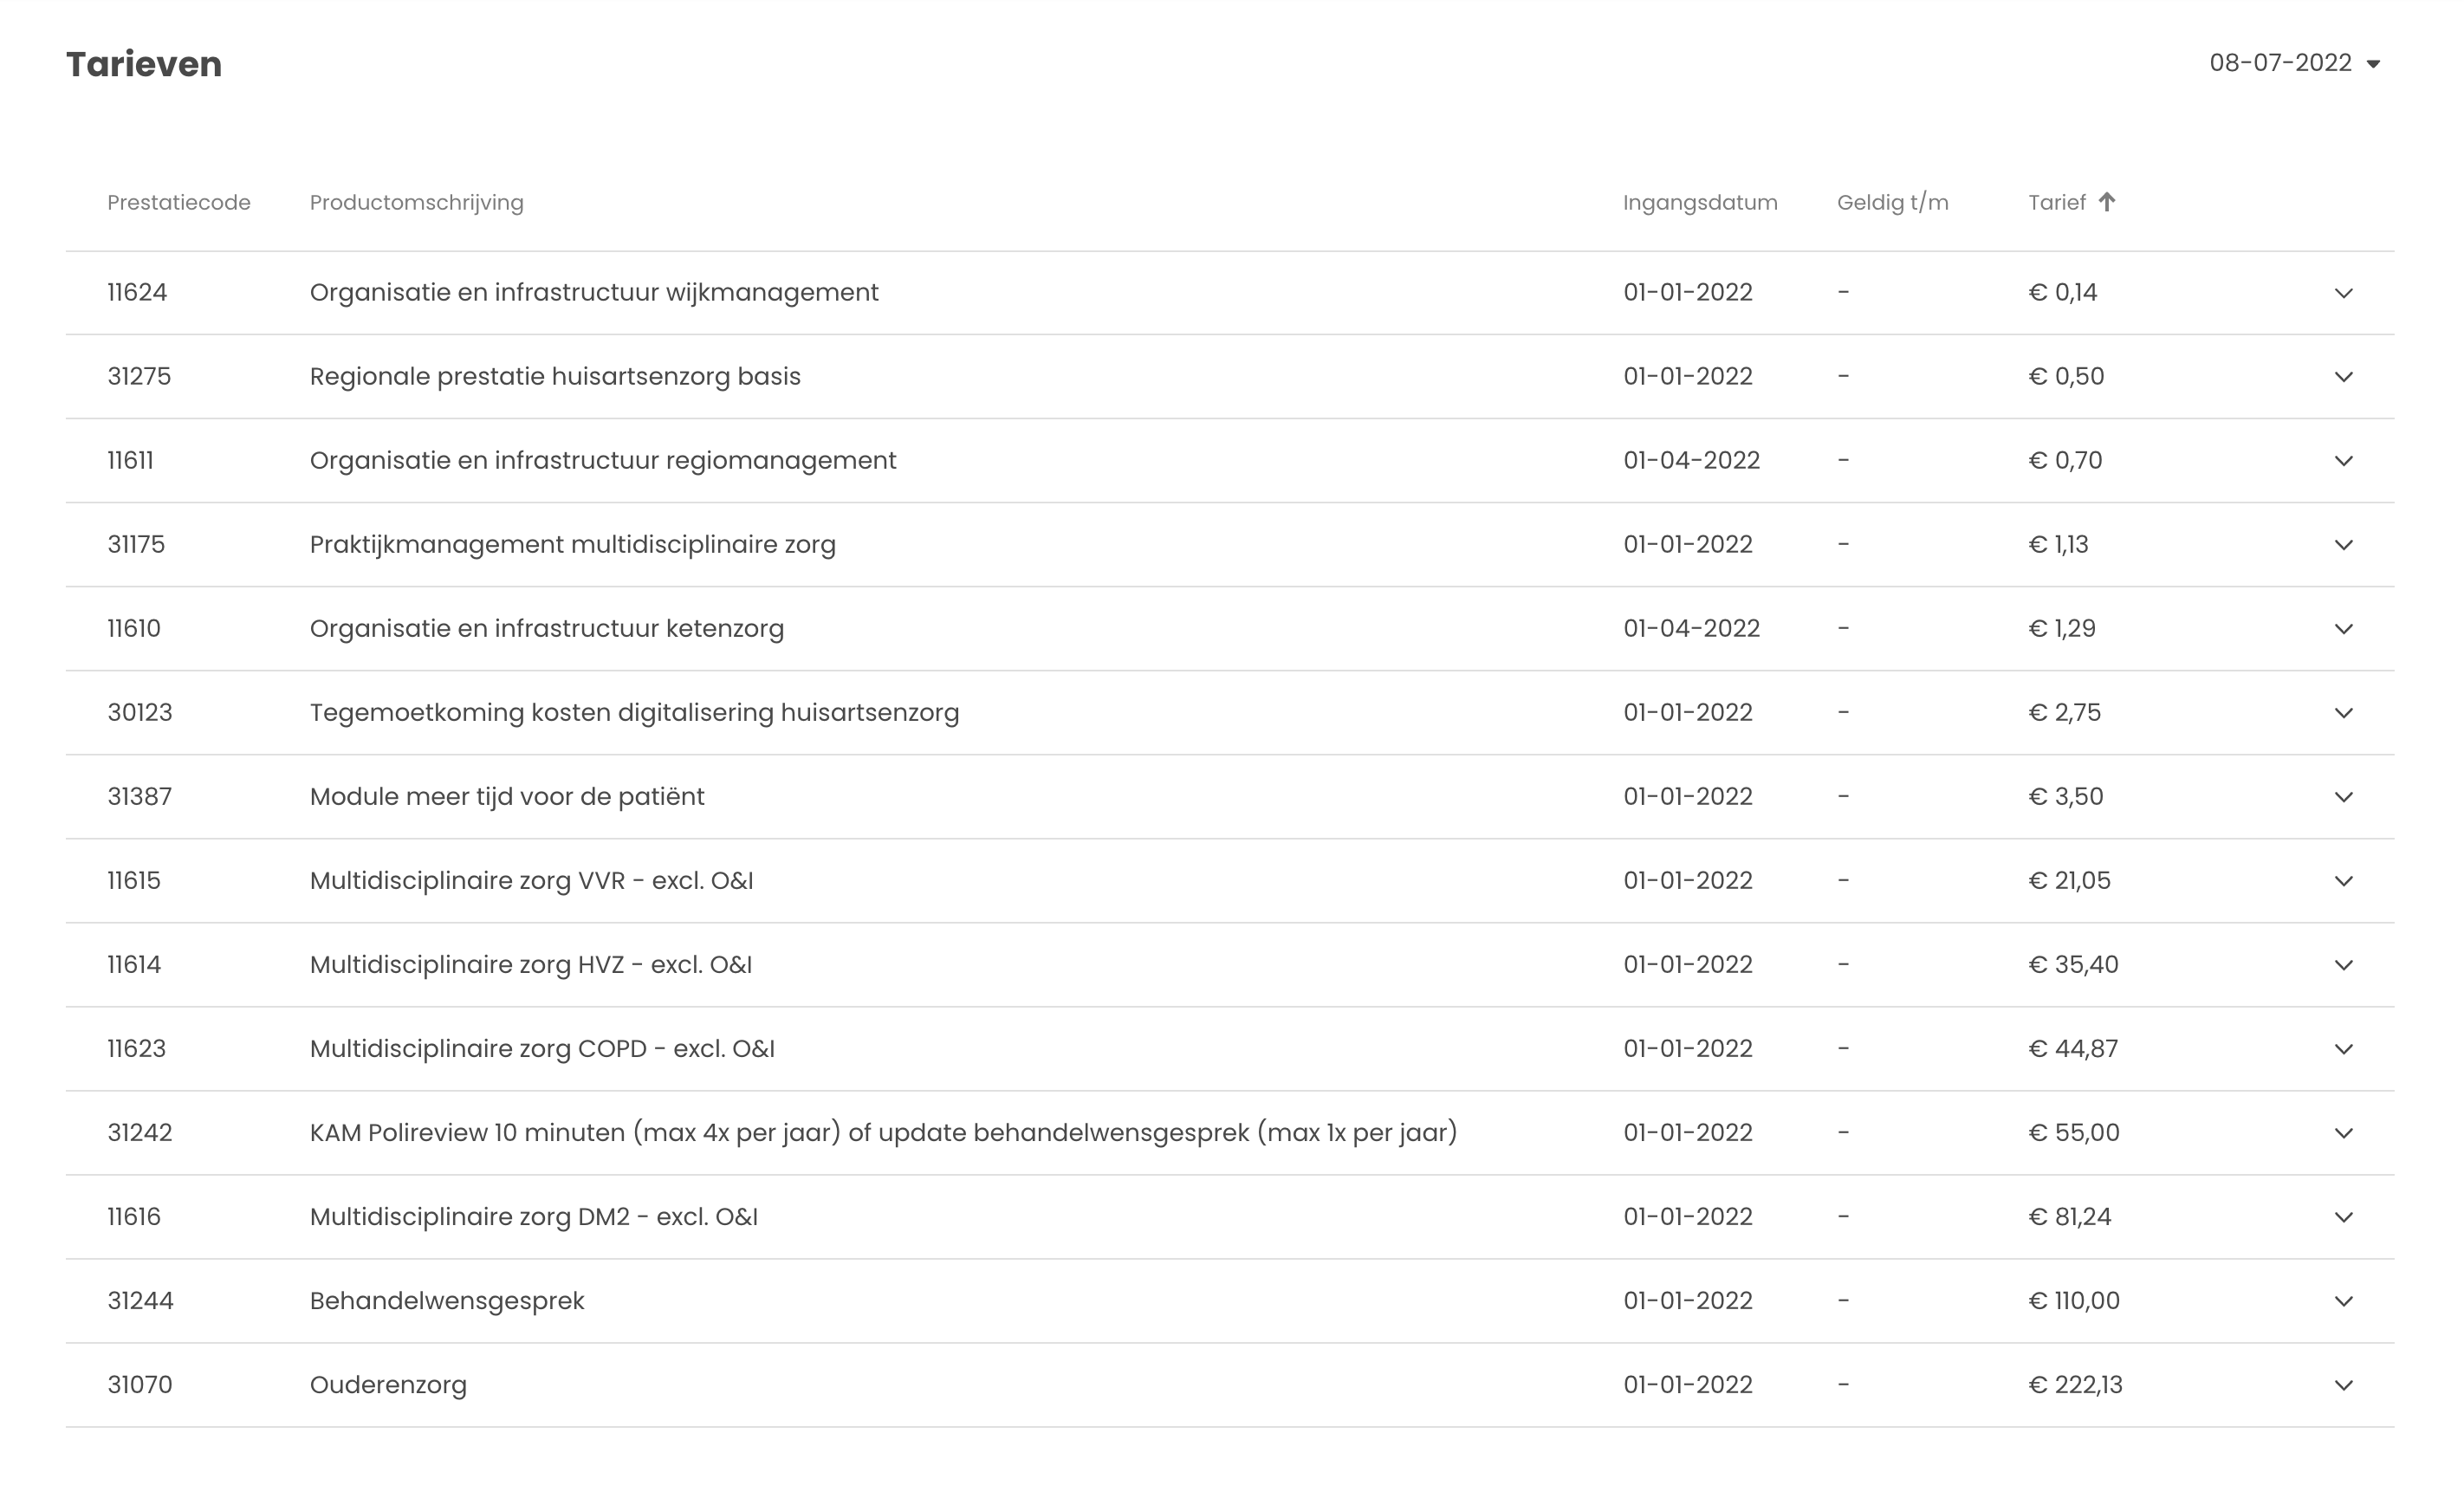Expand the Multidisciplinaire zorg HVZ chevron

point(2343,965)
